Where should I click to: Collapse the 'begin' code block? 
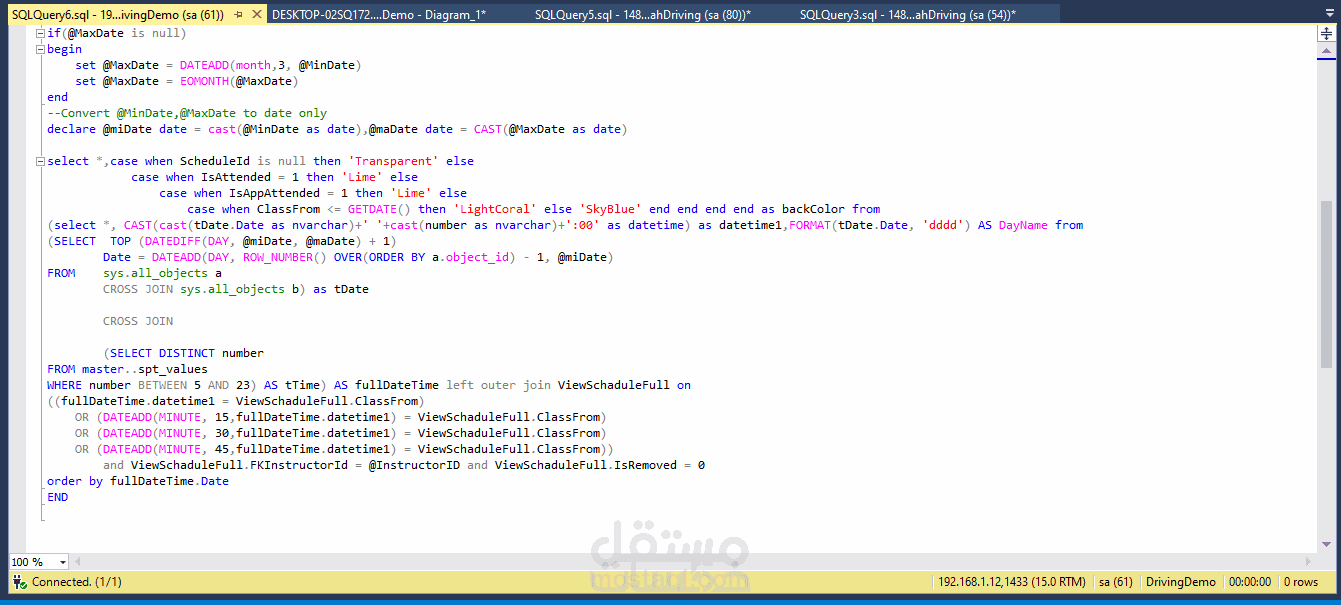[x=40, y=49]
